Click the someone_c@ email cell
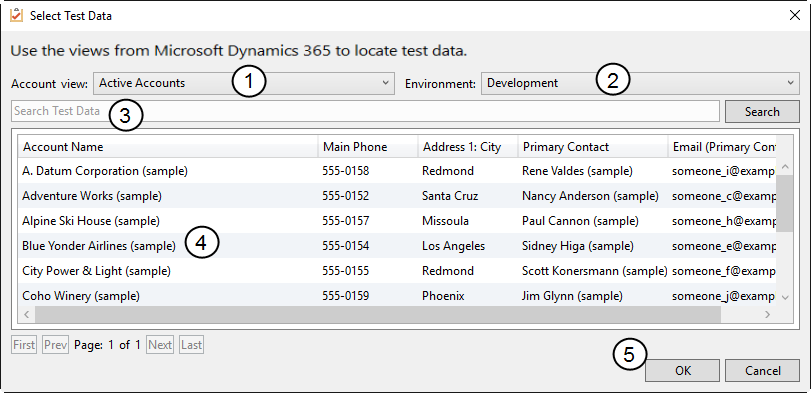The width and height of the screenshot is (811, 393). coord(724,196)
